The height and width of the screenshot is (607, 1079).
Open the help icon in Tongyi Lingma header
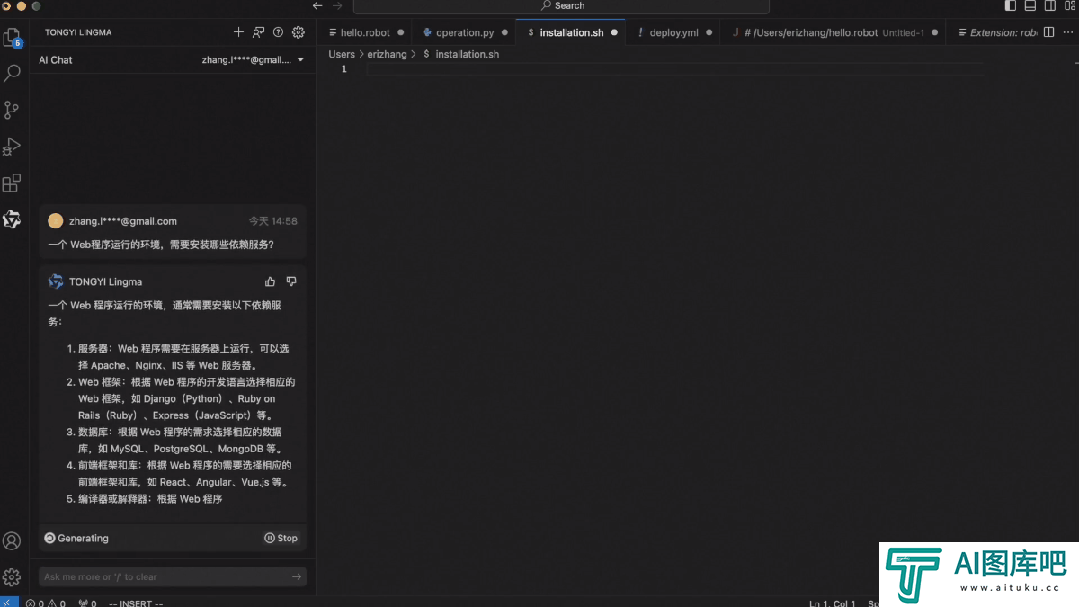[x=278, y=32]
